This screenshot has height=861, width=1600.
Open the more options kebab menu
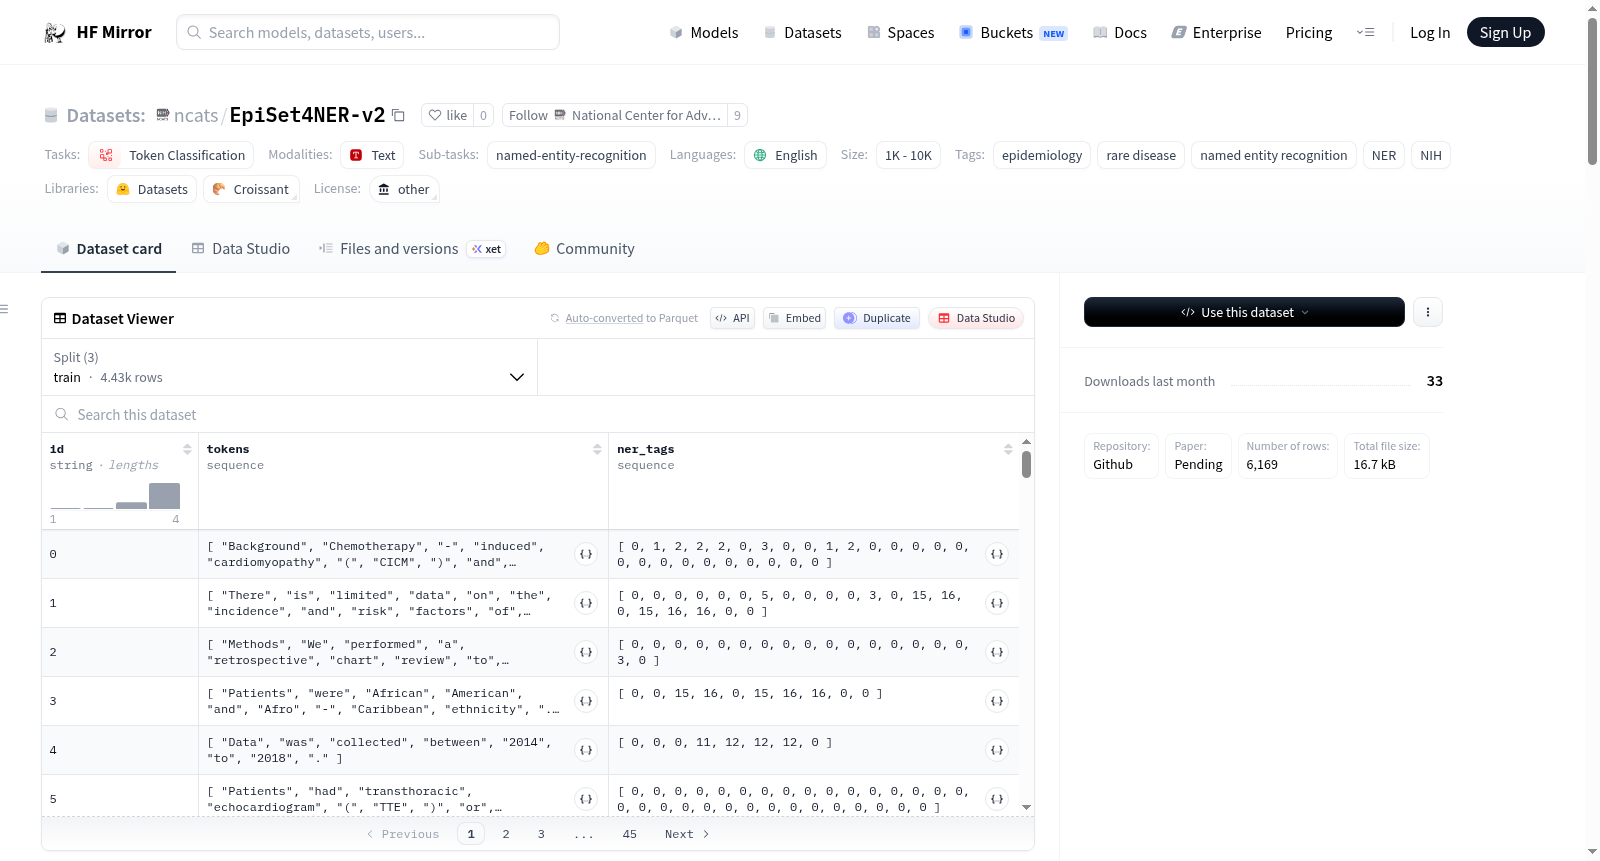click(1428, 312)
